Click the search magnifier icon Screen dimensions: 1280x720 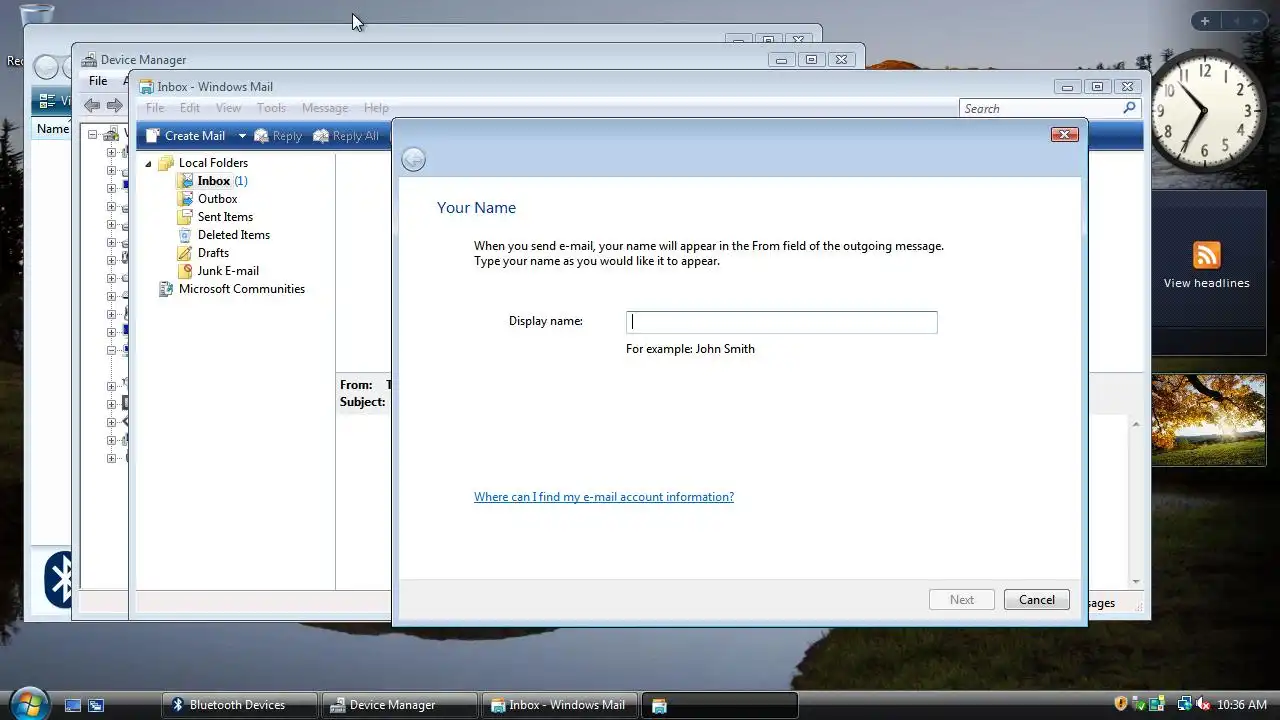1129,108
